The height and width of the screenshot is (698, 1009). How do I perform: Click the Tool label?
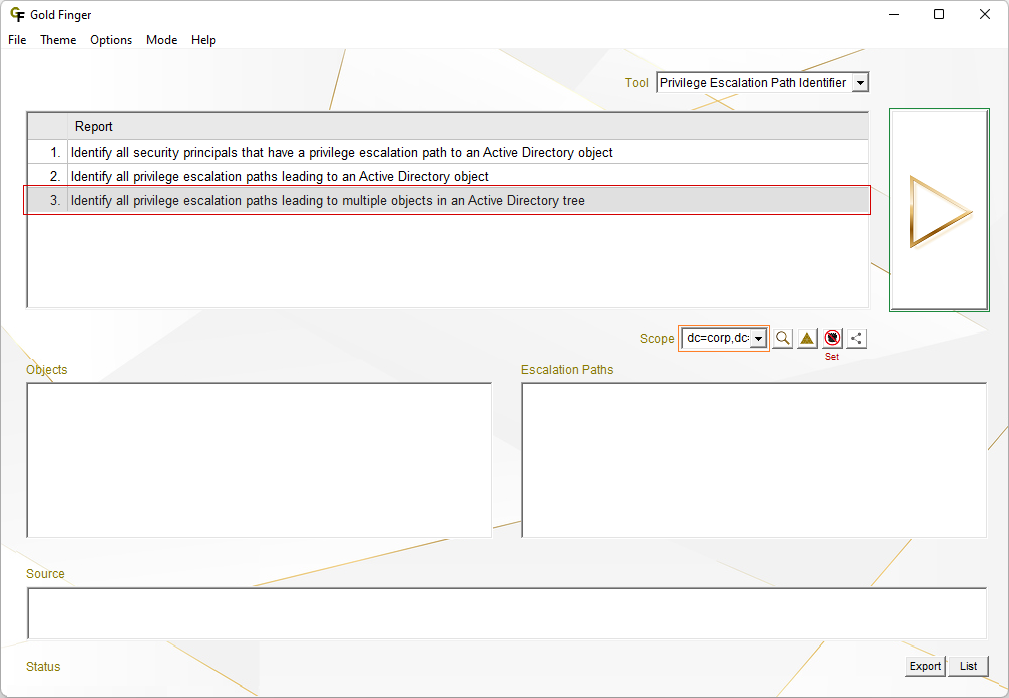(x=636, y=82)
